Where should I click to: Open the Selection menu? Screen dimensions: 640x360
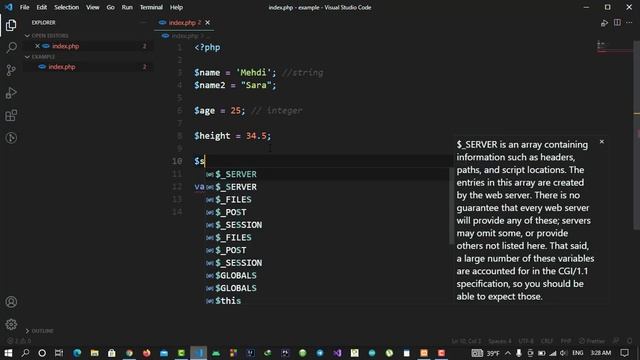coord(67,7)
